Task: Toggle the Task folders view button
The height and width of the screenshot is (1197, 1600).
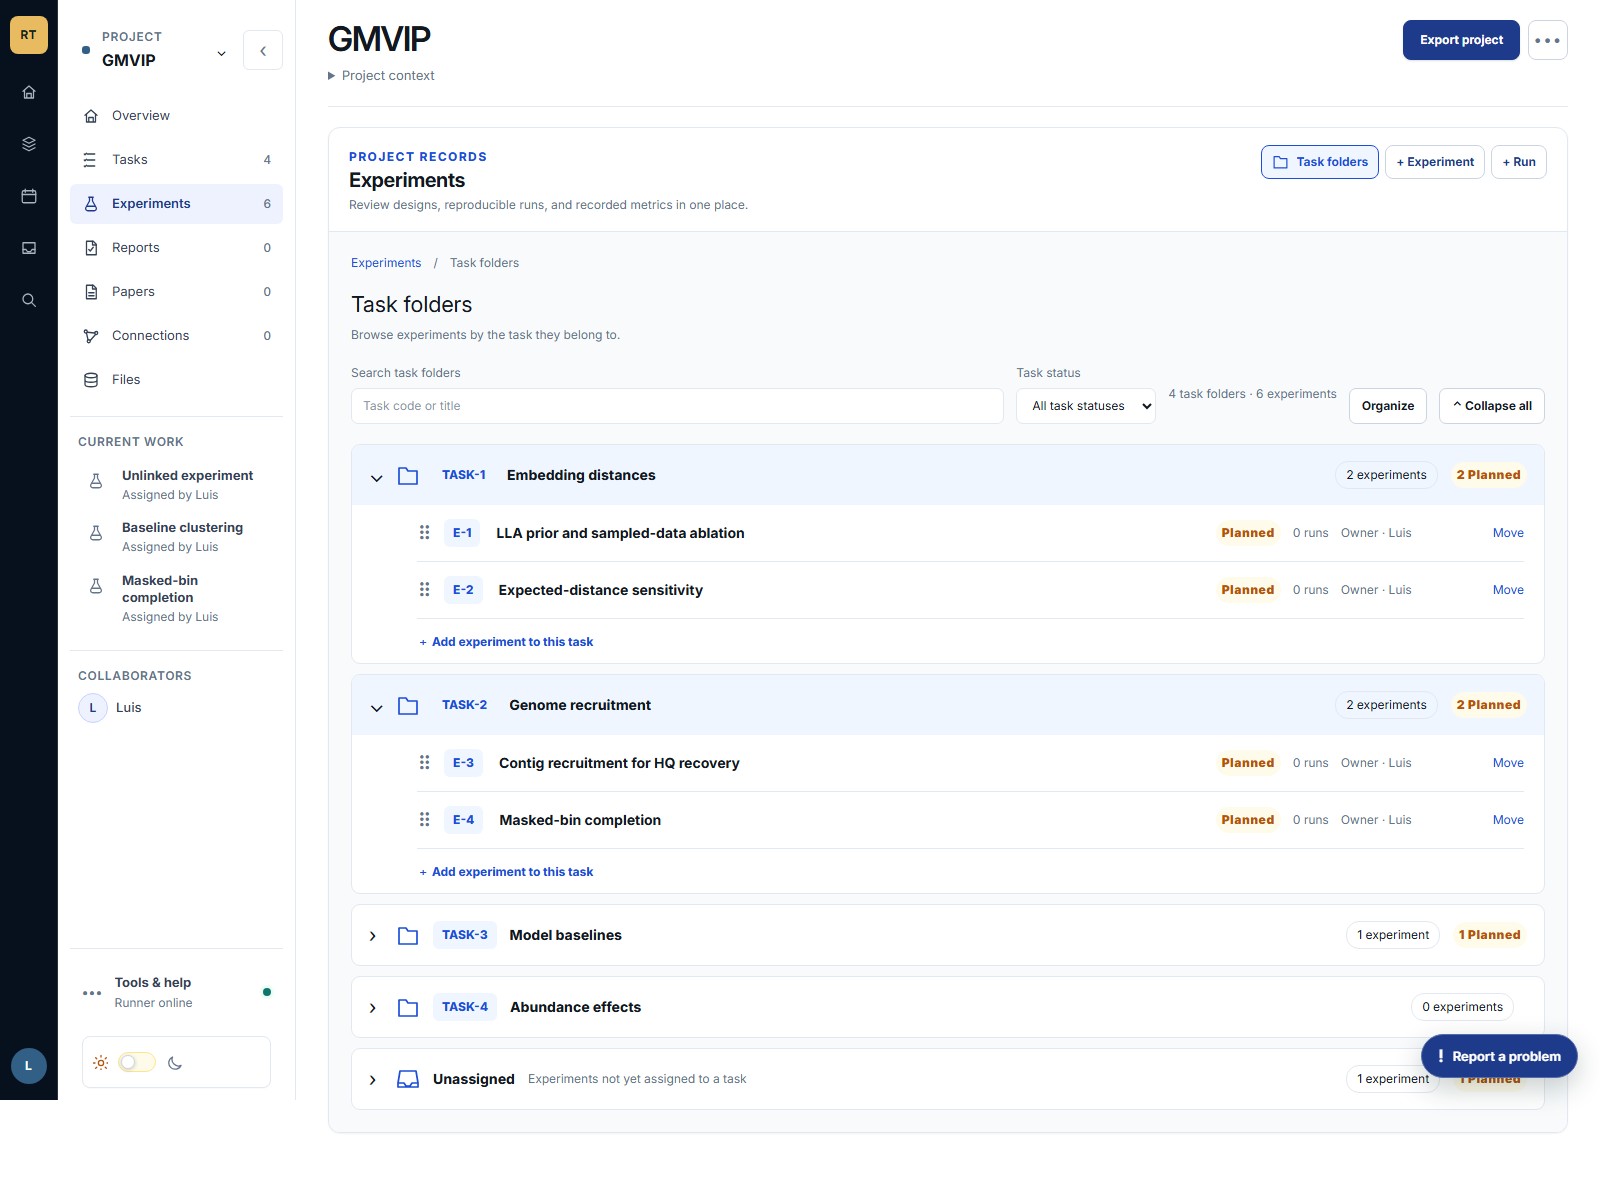Action: coord(1320,162)
